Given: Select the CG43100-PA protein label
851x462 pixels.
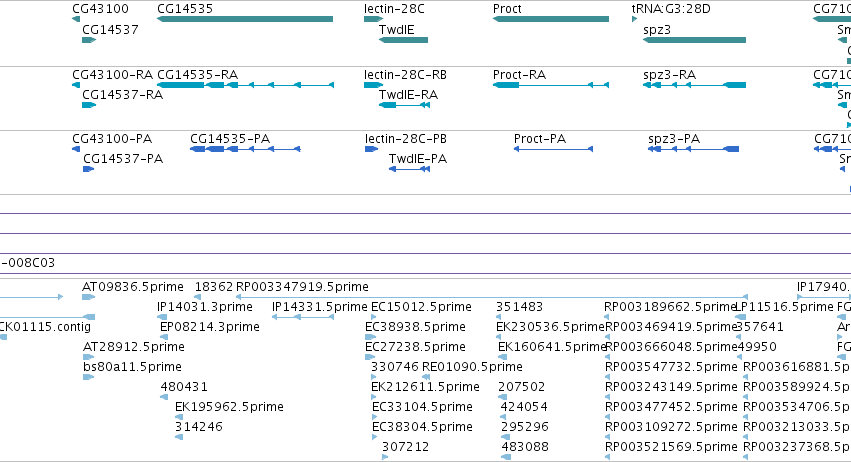Looking at the screenshot, I should [x=112, y=138].
